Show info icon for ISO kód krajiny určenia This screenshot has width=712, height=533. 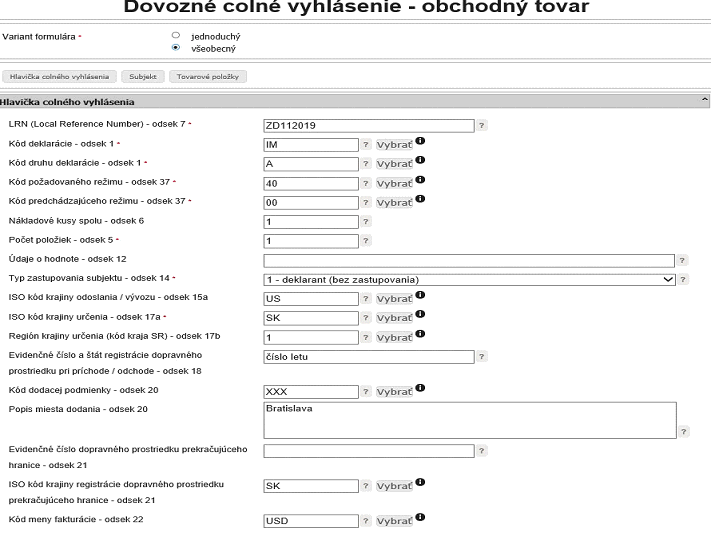coord(420,314)
